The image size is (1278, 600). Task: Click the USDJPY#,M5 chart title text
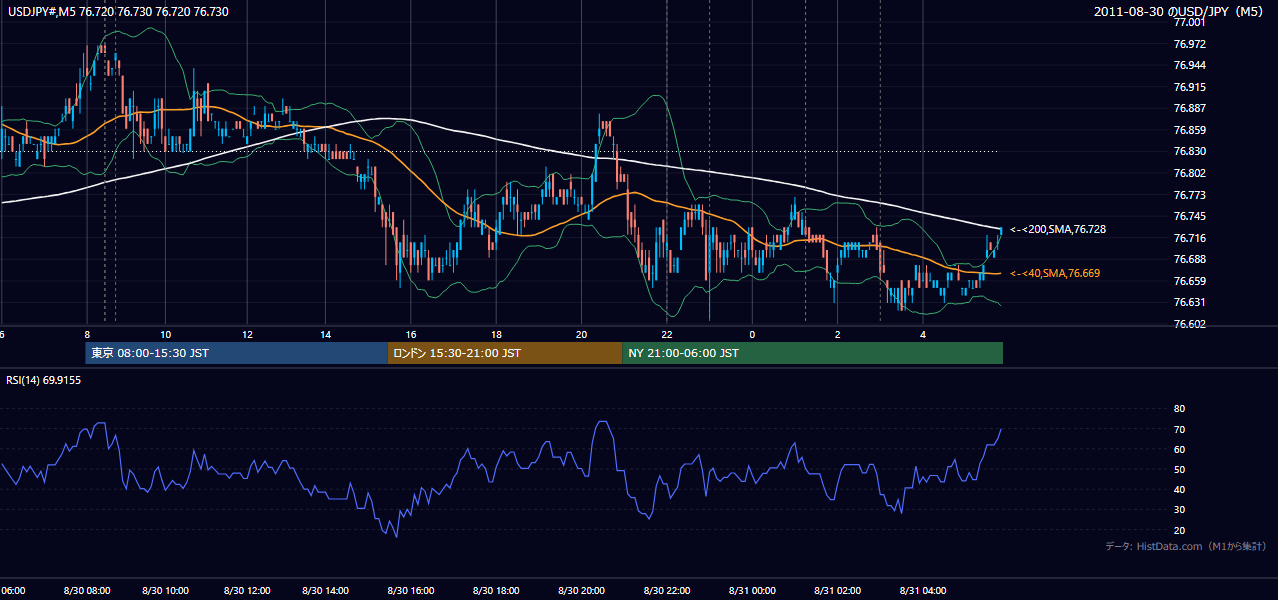coord(116,12)
